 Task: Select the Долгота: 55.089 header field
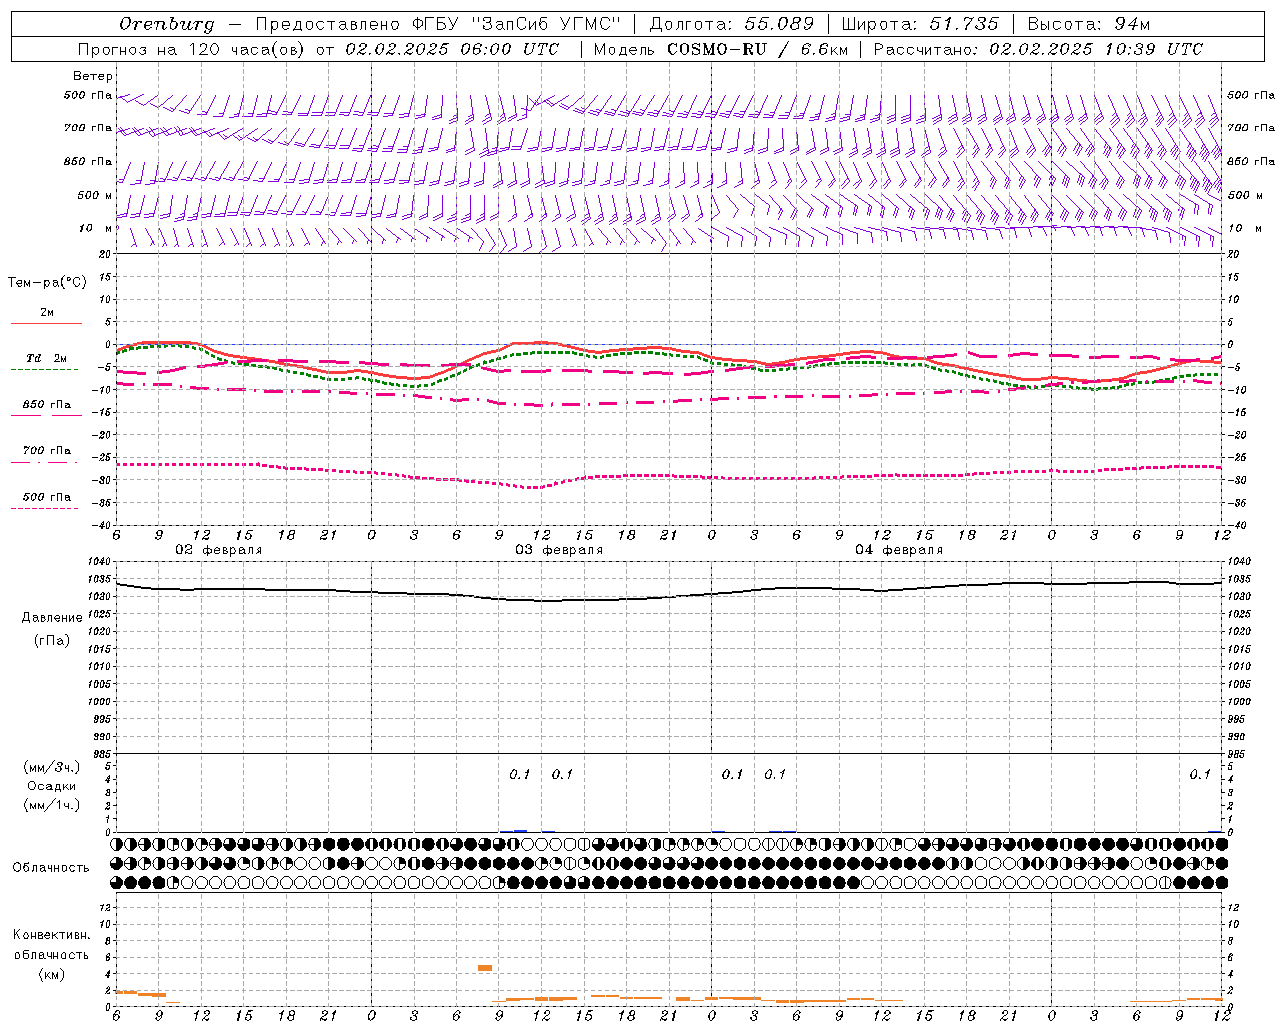731,23
